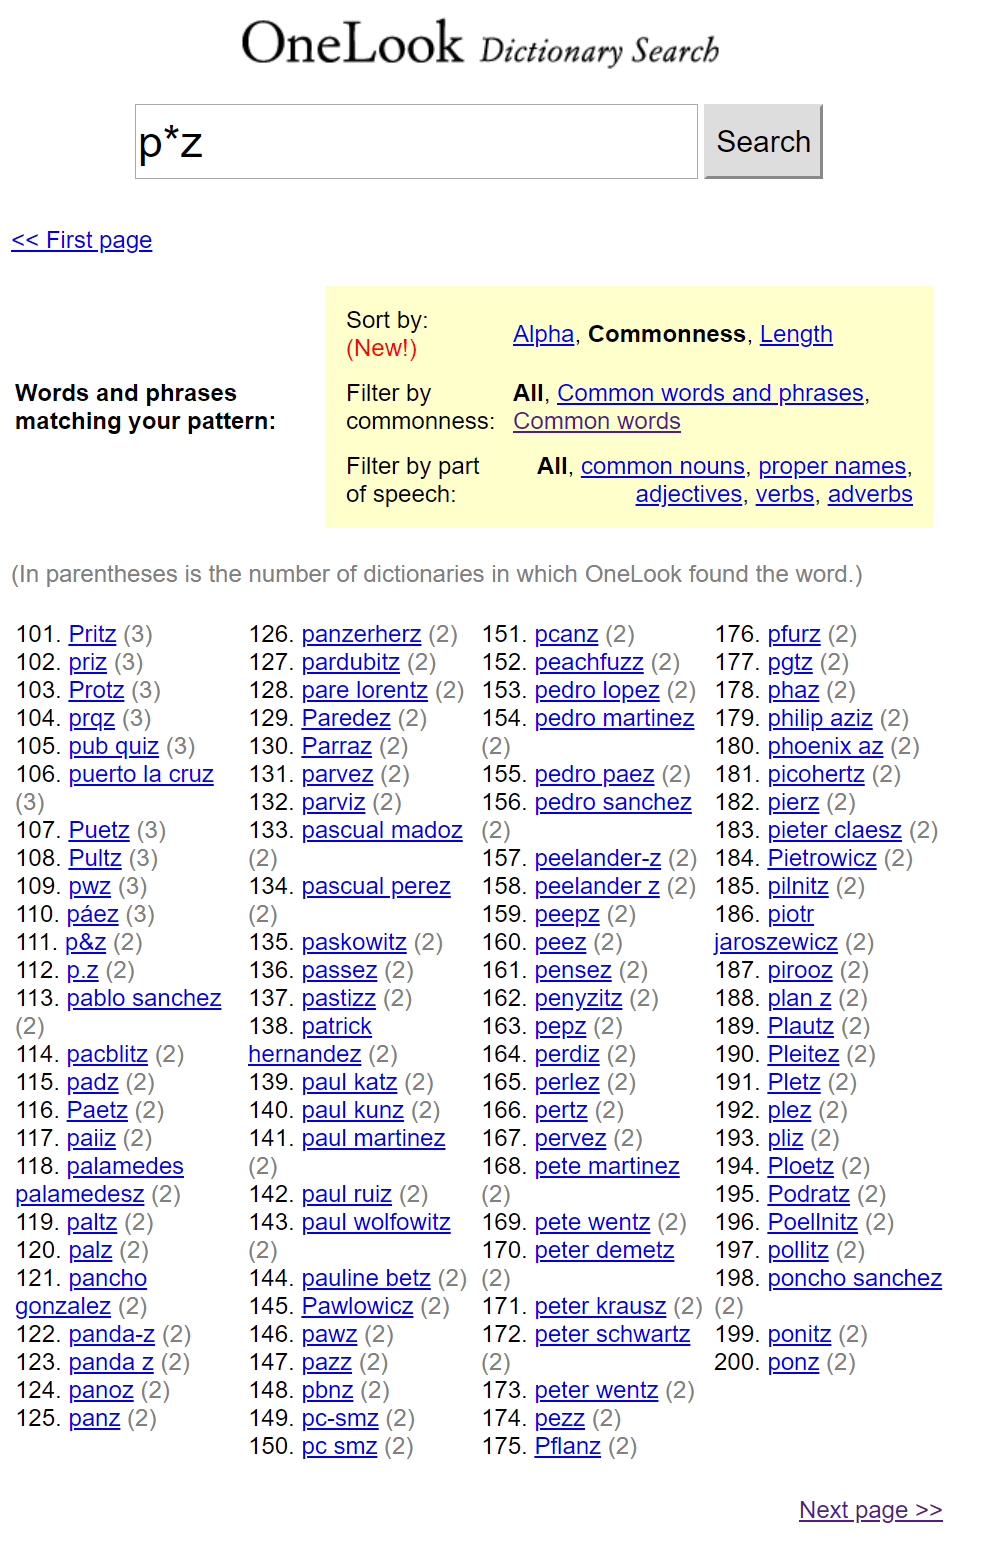
Task: Go back via the First page link
Action: tap(82, 240)
